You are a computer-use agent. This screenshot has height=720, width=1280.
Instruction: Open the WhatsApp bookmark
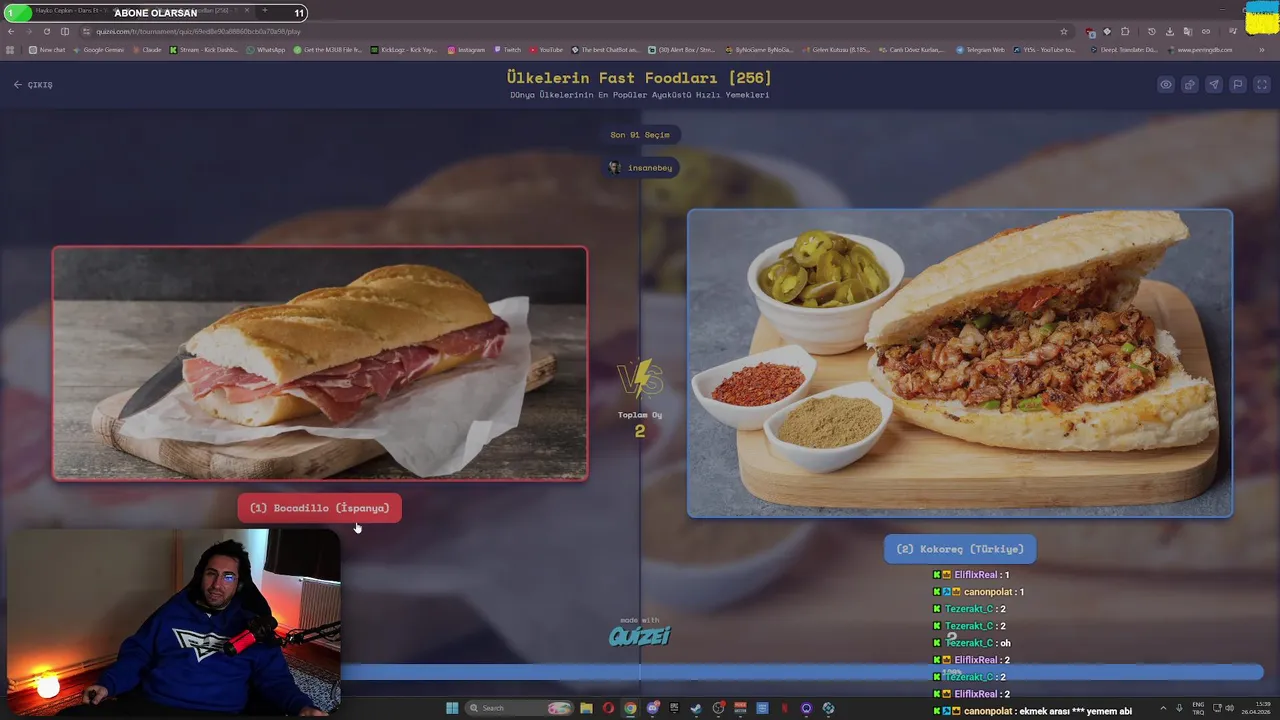(x=265, y=50)
